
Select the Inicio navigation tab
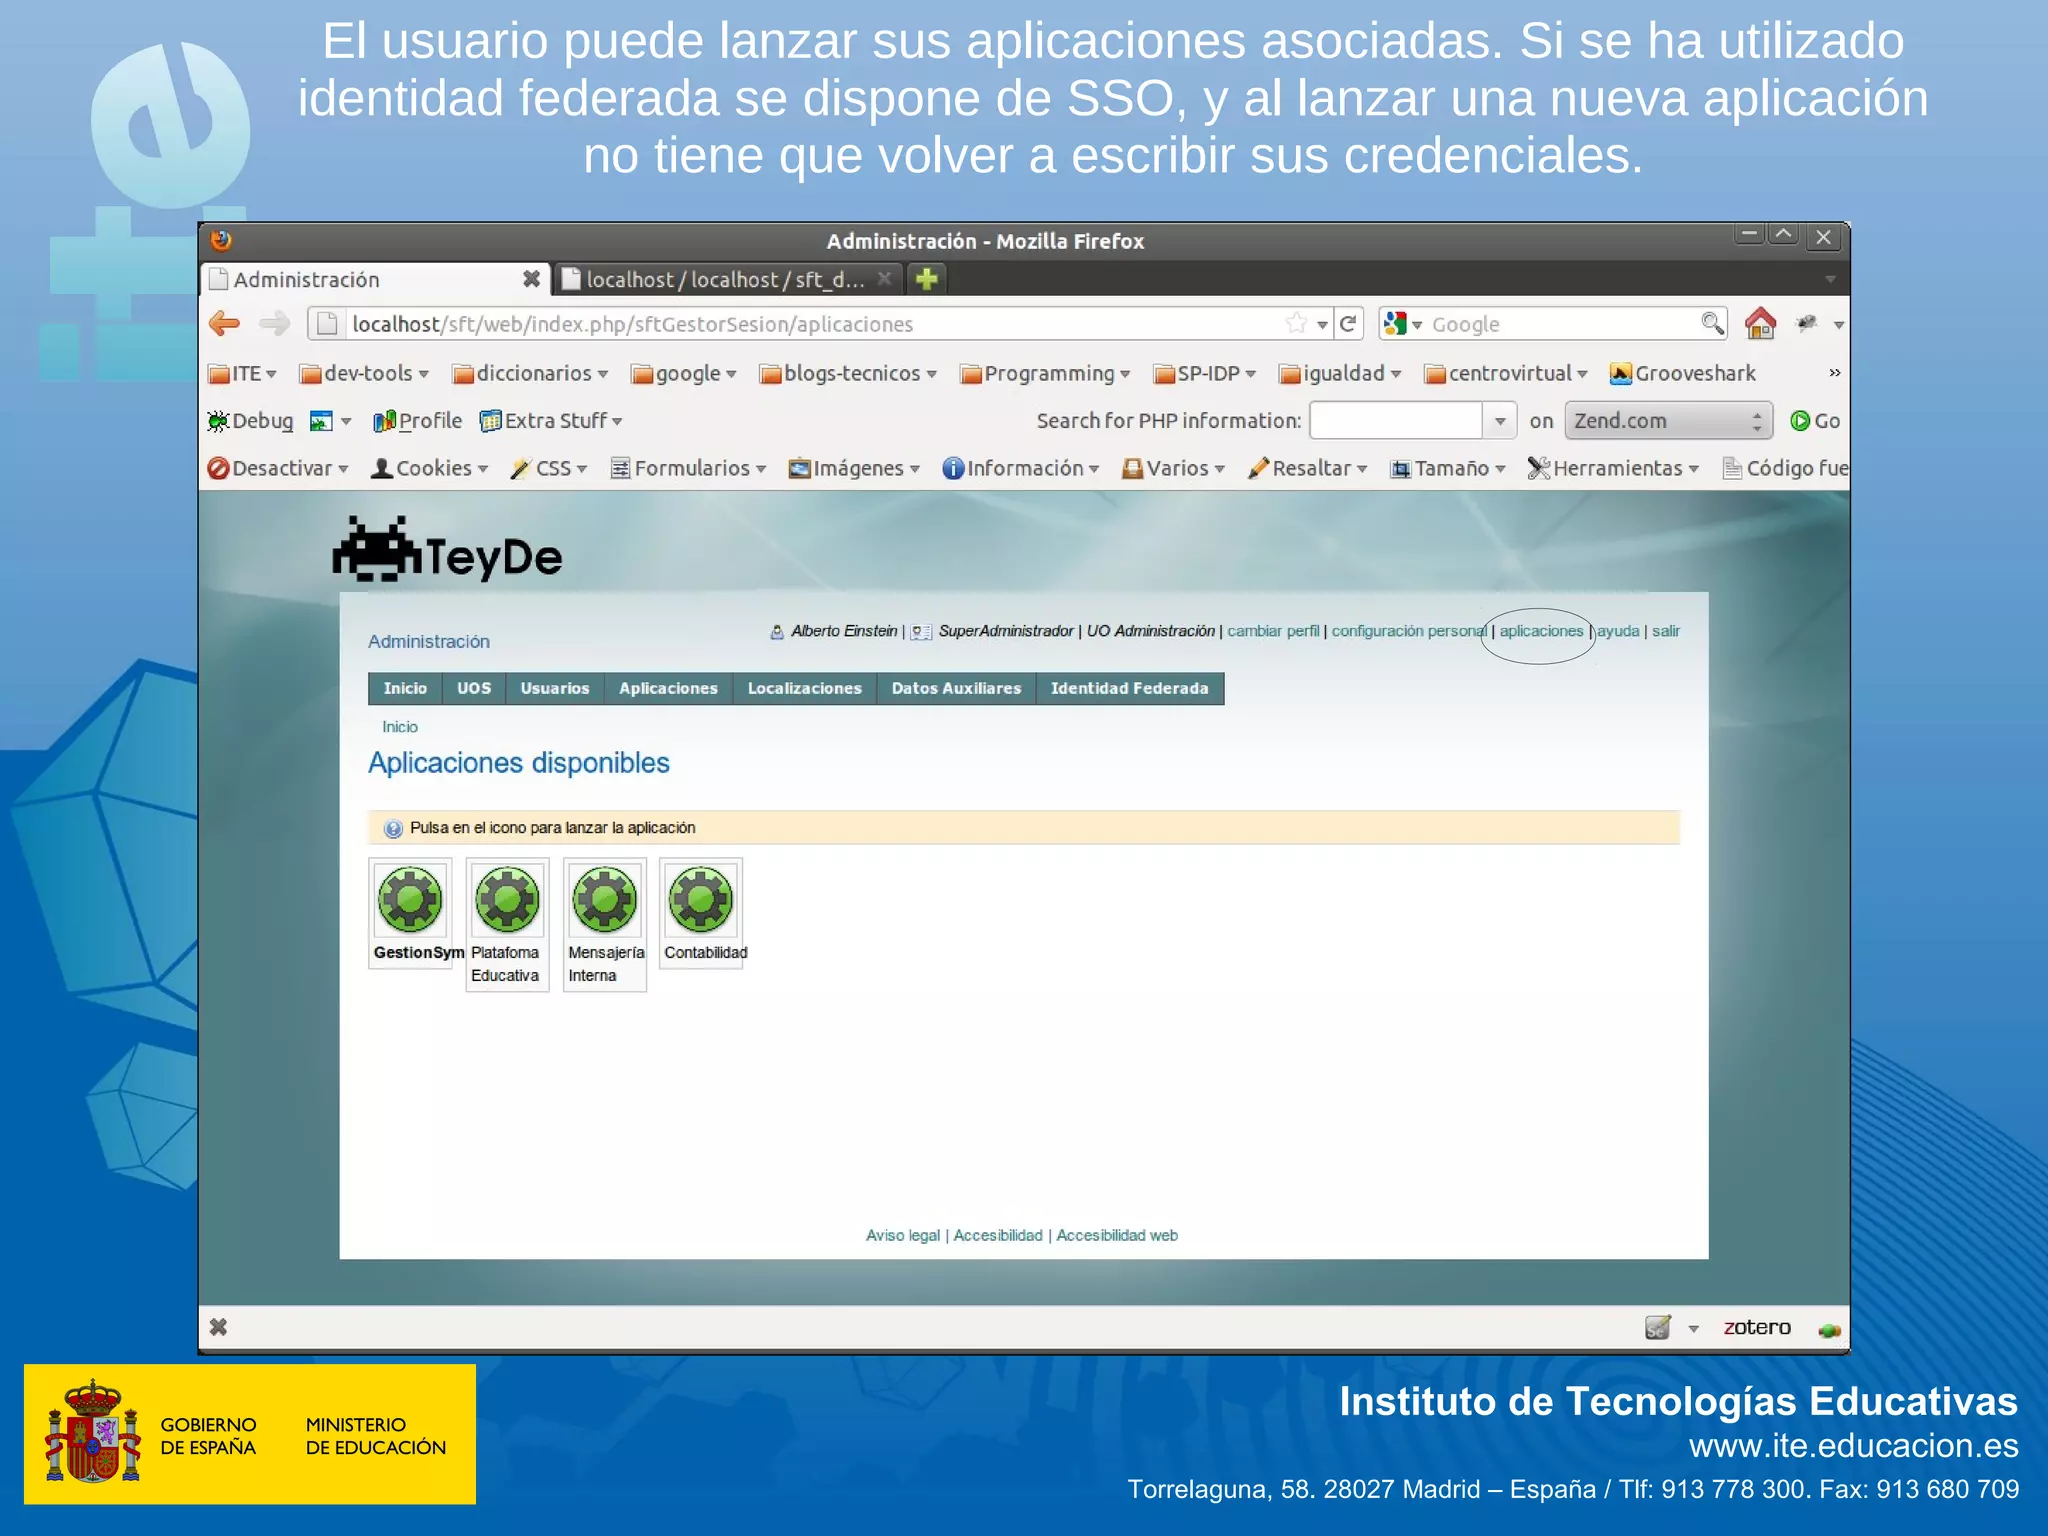click(405, 688)
